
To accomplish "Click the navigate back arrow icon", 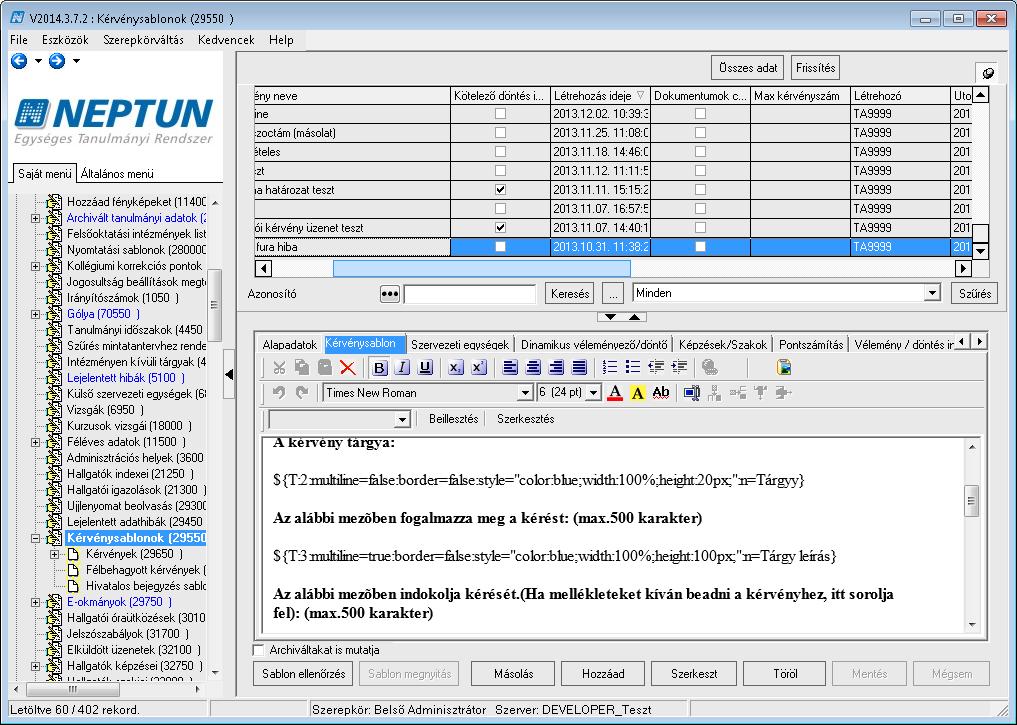I will pyautogui.click(x=19, y=61).
